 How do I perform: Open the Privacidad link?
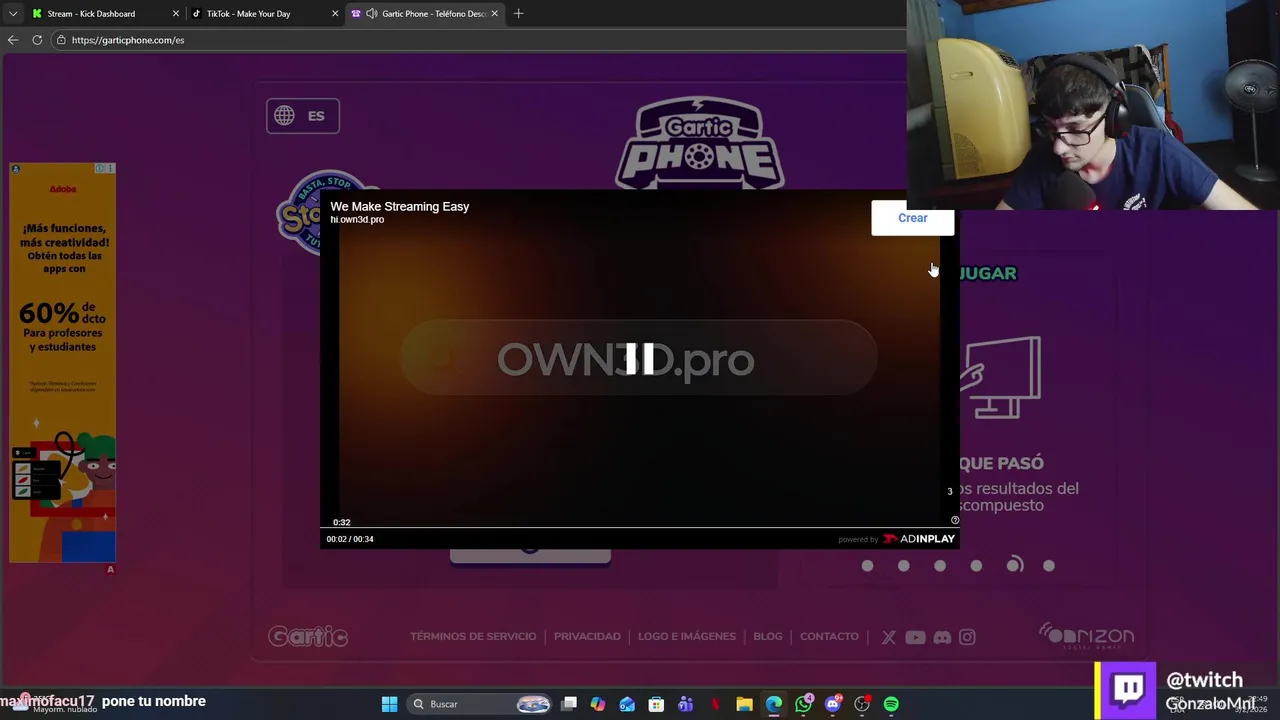(x=587, y=636)
